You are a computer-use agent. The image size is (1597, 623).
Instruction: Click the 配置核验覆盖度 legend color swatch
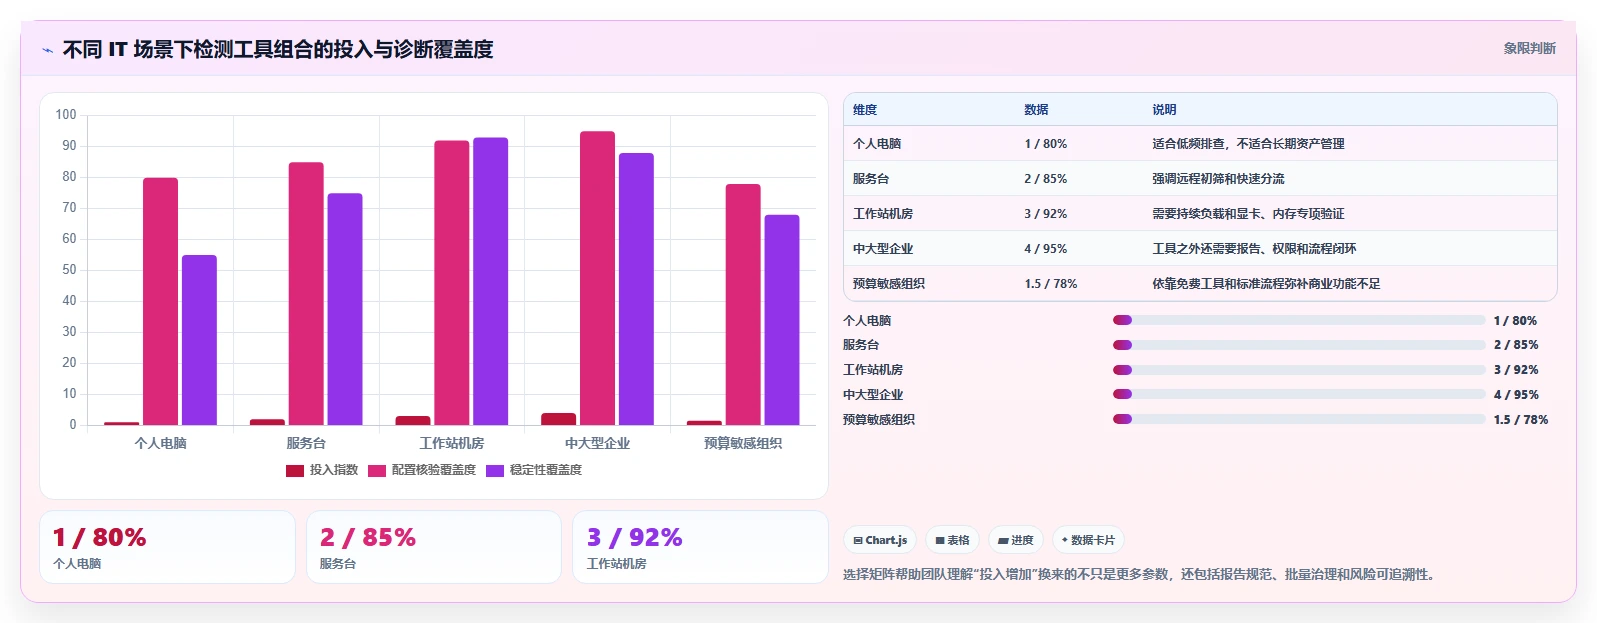377,471
